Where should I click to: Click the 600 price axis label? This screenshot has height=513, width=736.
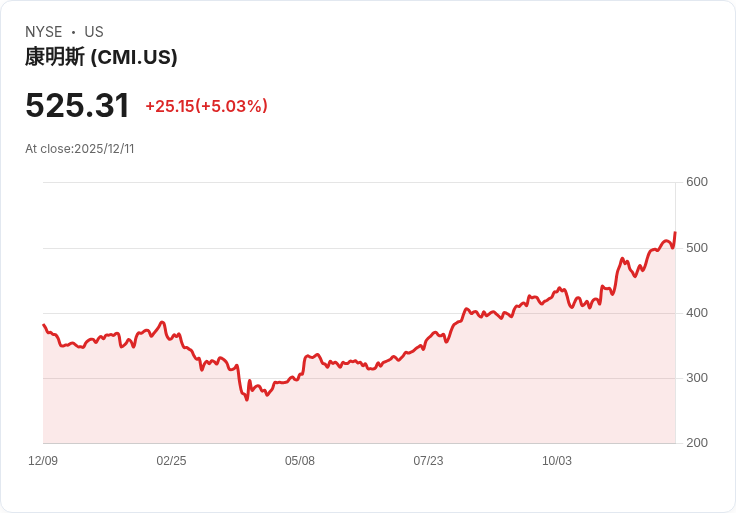pos(697,182)
